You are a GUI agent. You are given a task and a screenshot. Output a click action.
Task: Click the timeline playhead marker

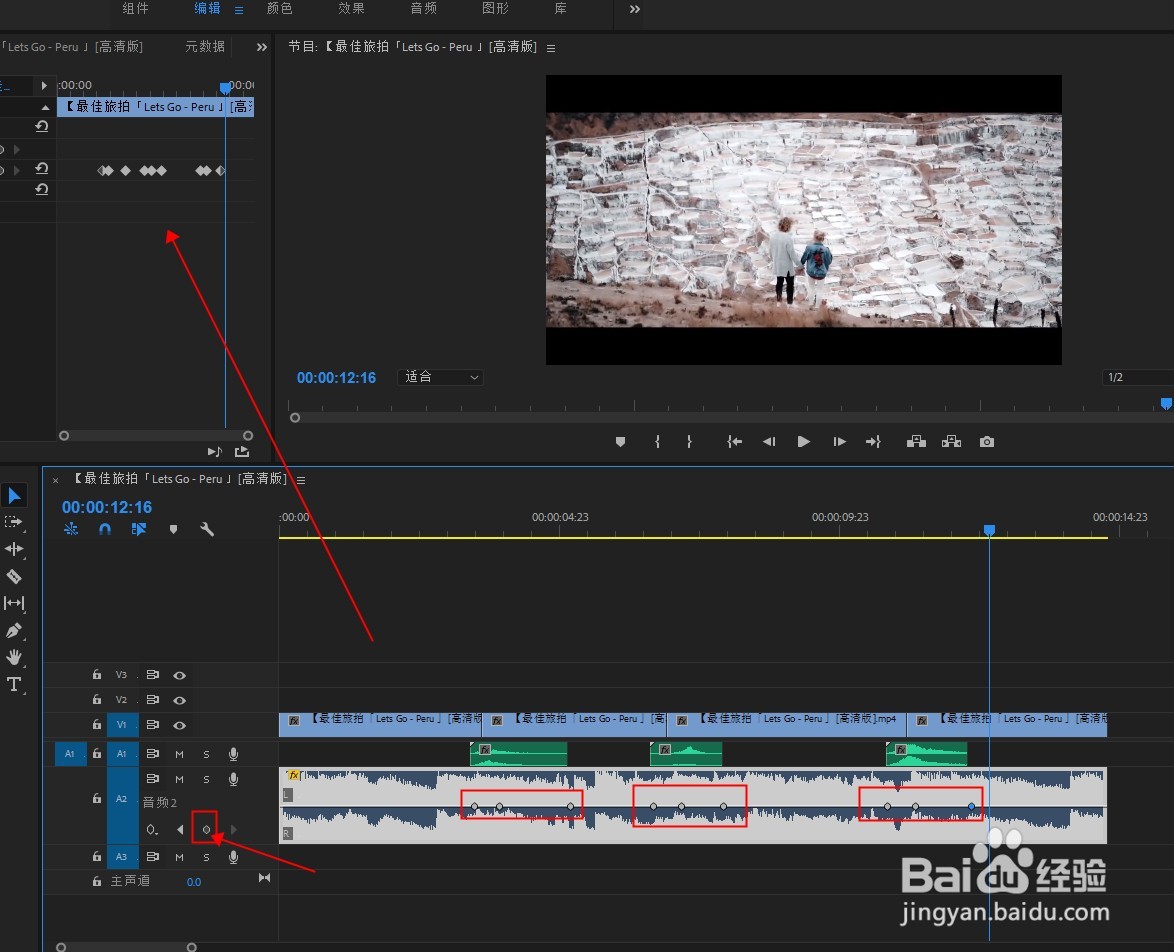(989, 530)
